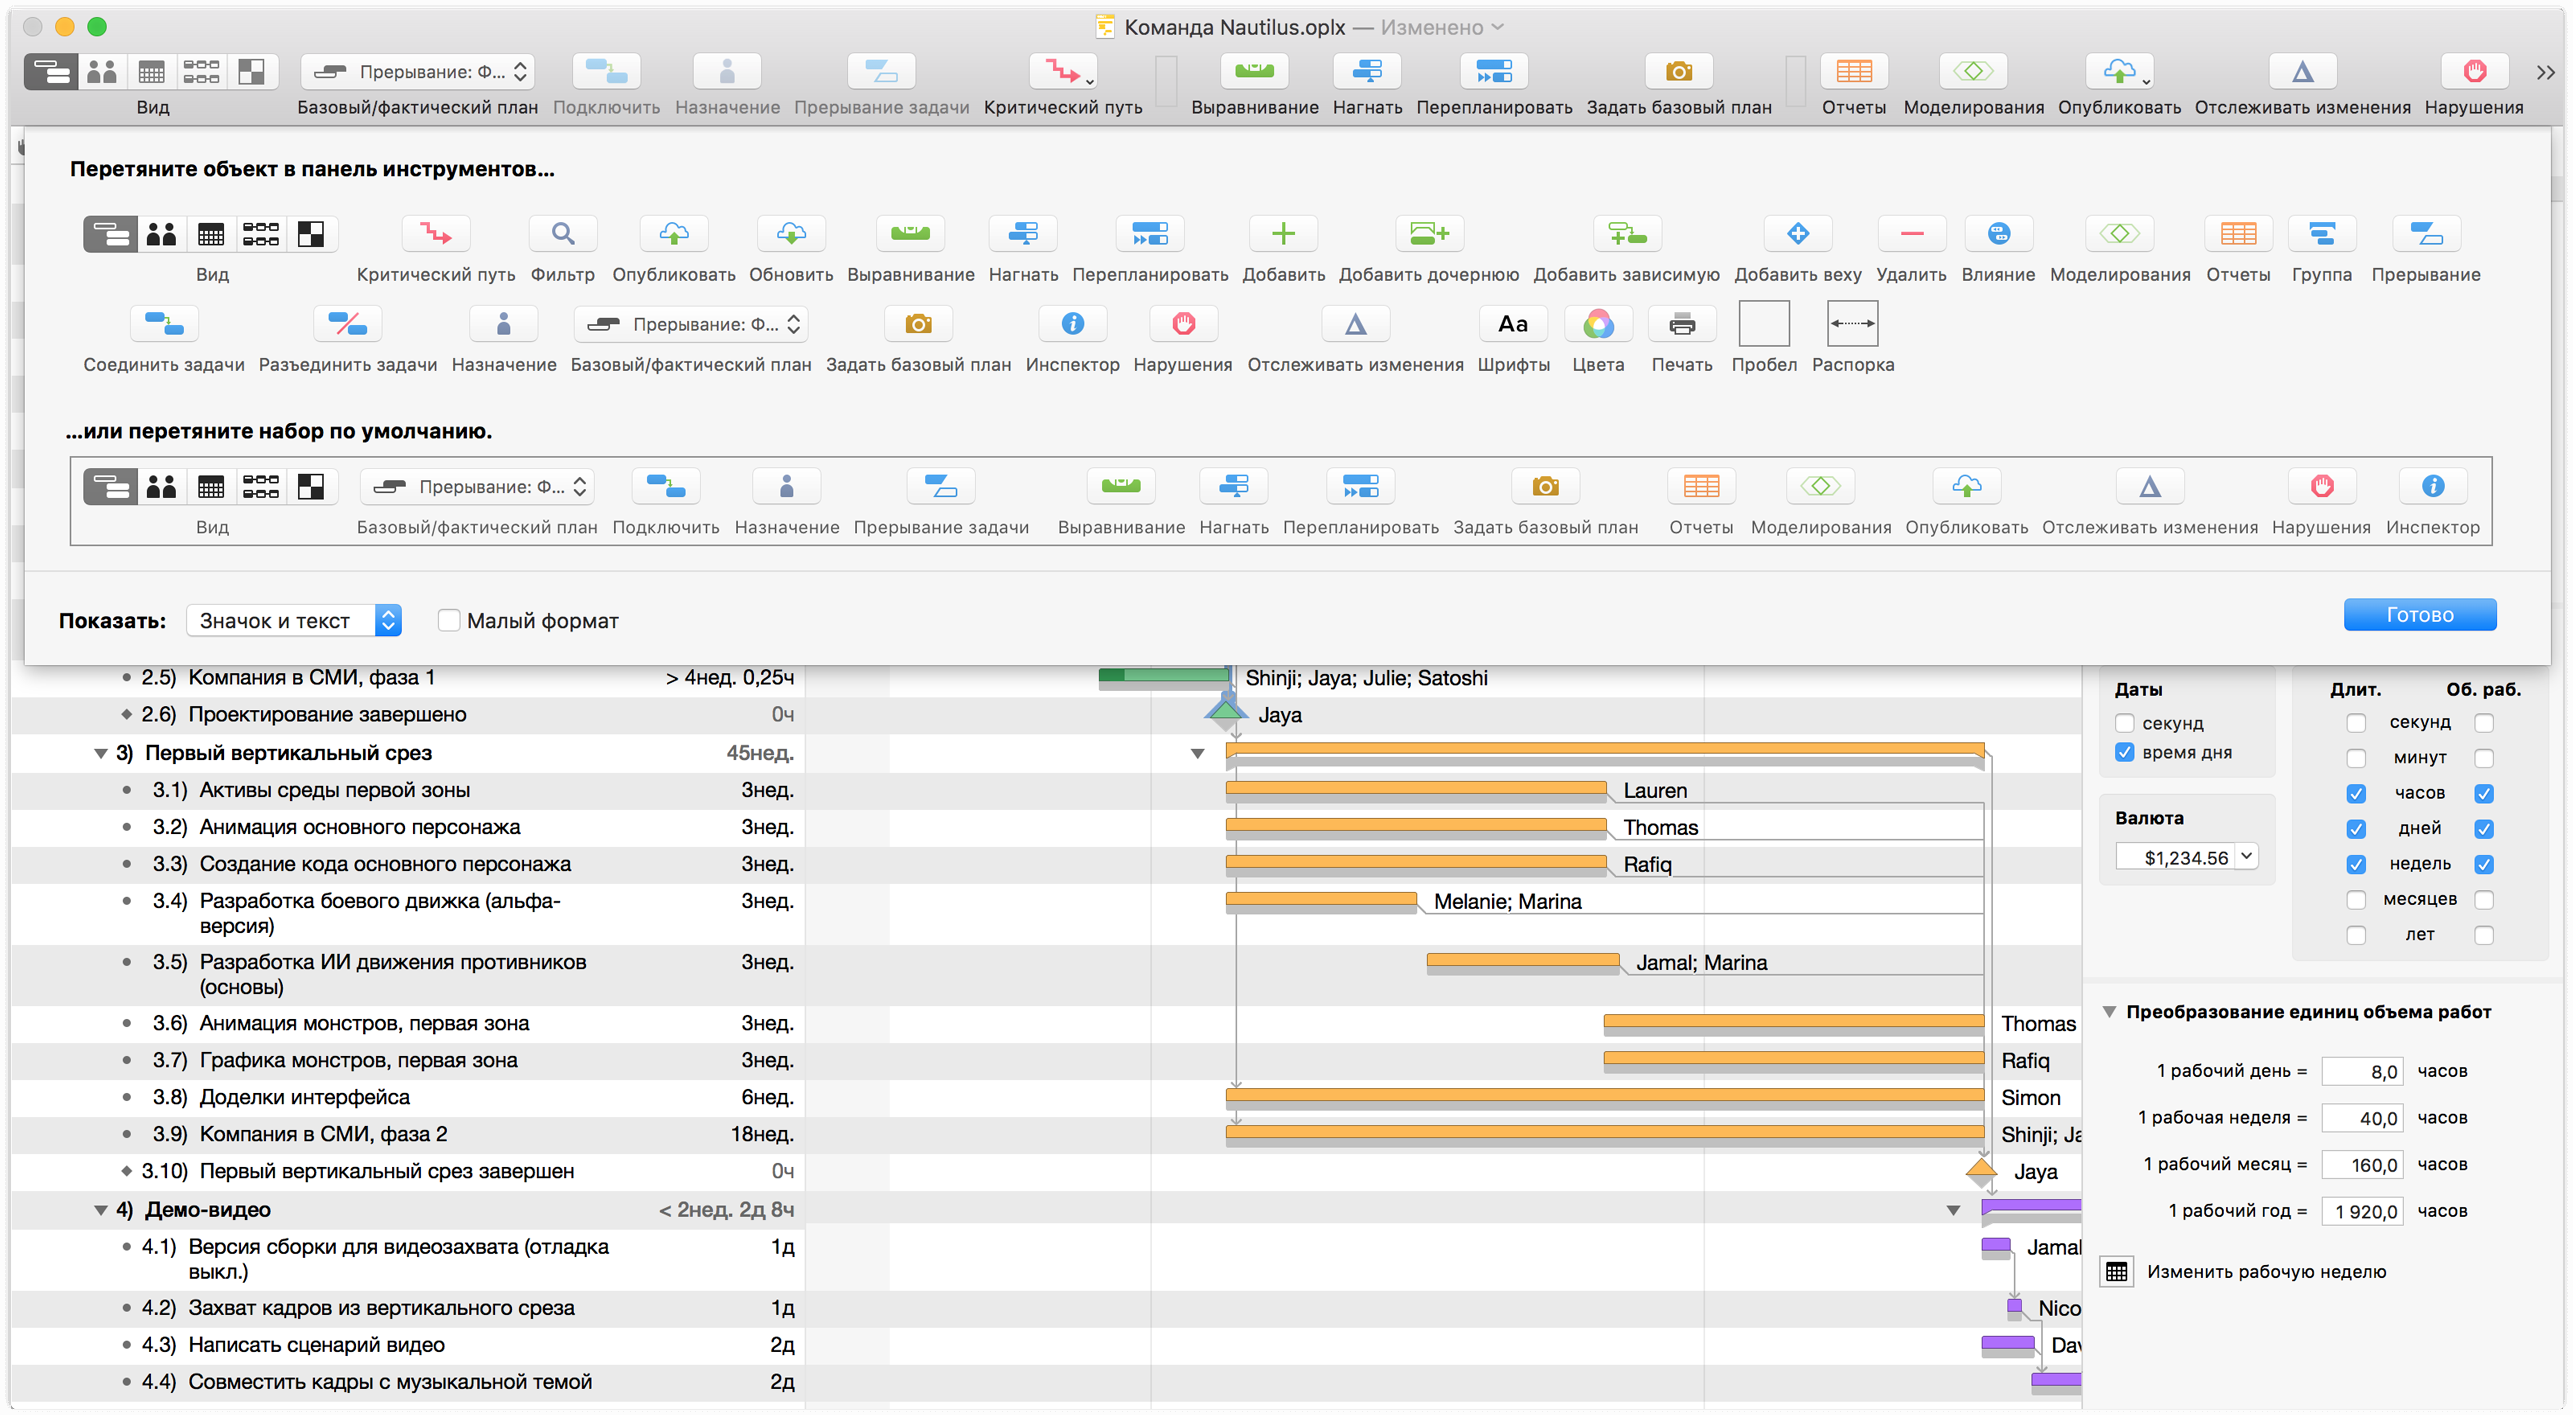Click the Влияние icon in the palette

point(1998,234)
